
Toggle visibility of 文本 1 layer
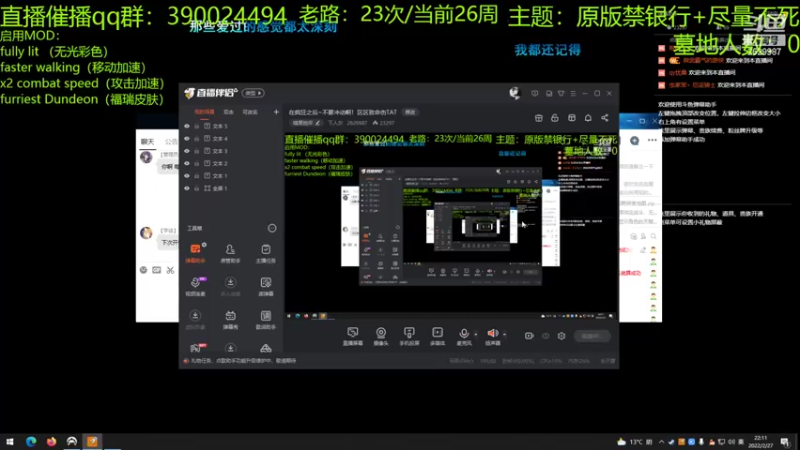pos(187,176)
